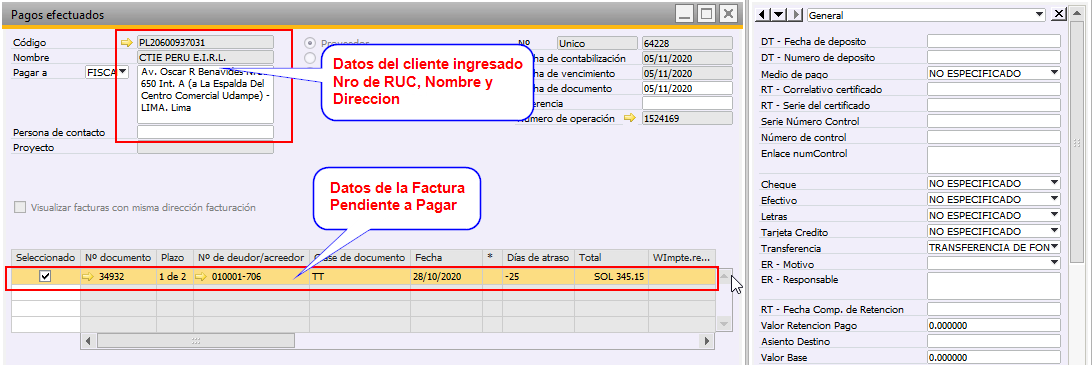Click the Asiento Destino field
The image size is (1092, 365).
pyautogui.click(x=994, y=341)
